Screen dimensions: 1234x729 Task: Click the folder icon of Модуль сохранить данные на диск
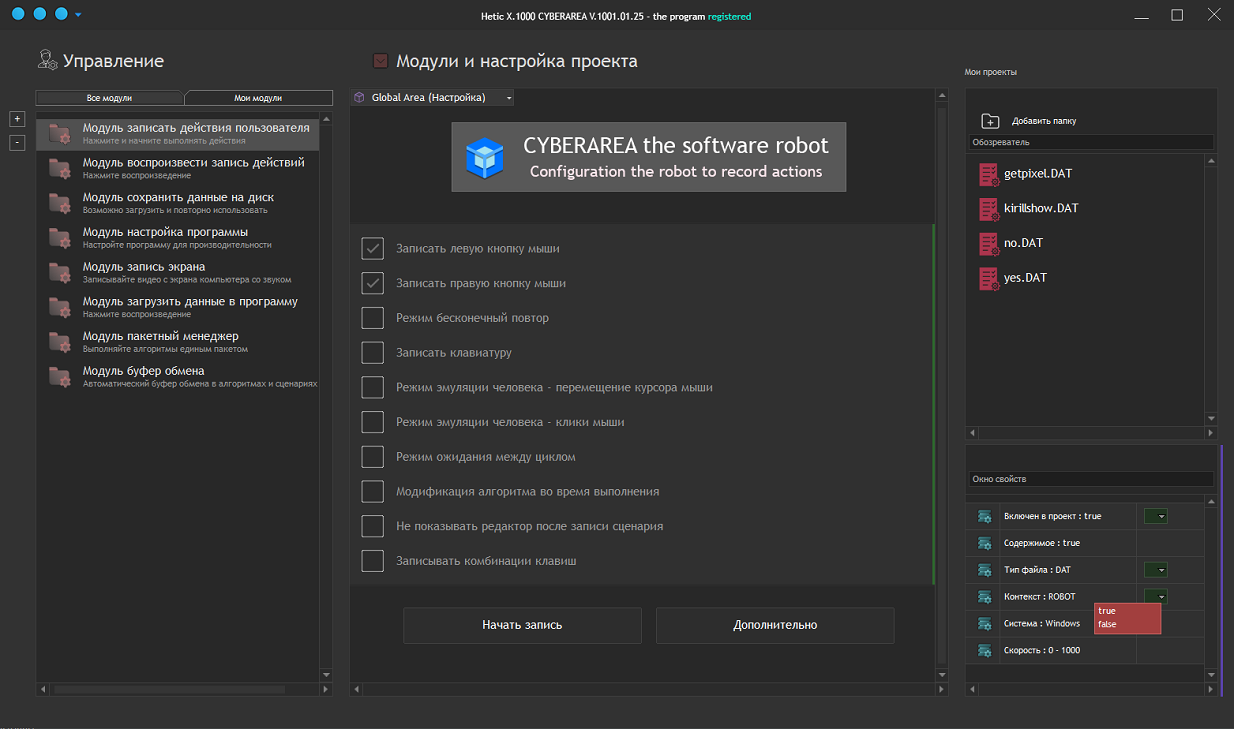(x=60, y=203)
